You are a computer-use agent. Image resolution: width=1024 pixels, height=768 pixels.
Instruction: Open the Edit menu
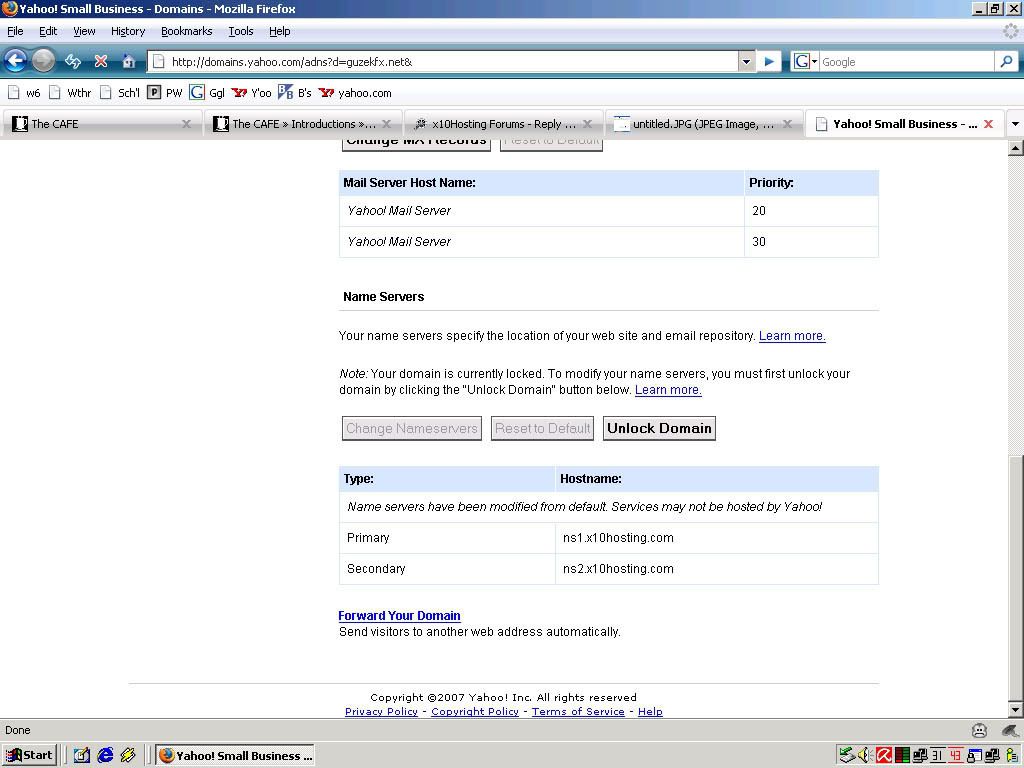coord(48,31)
